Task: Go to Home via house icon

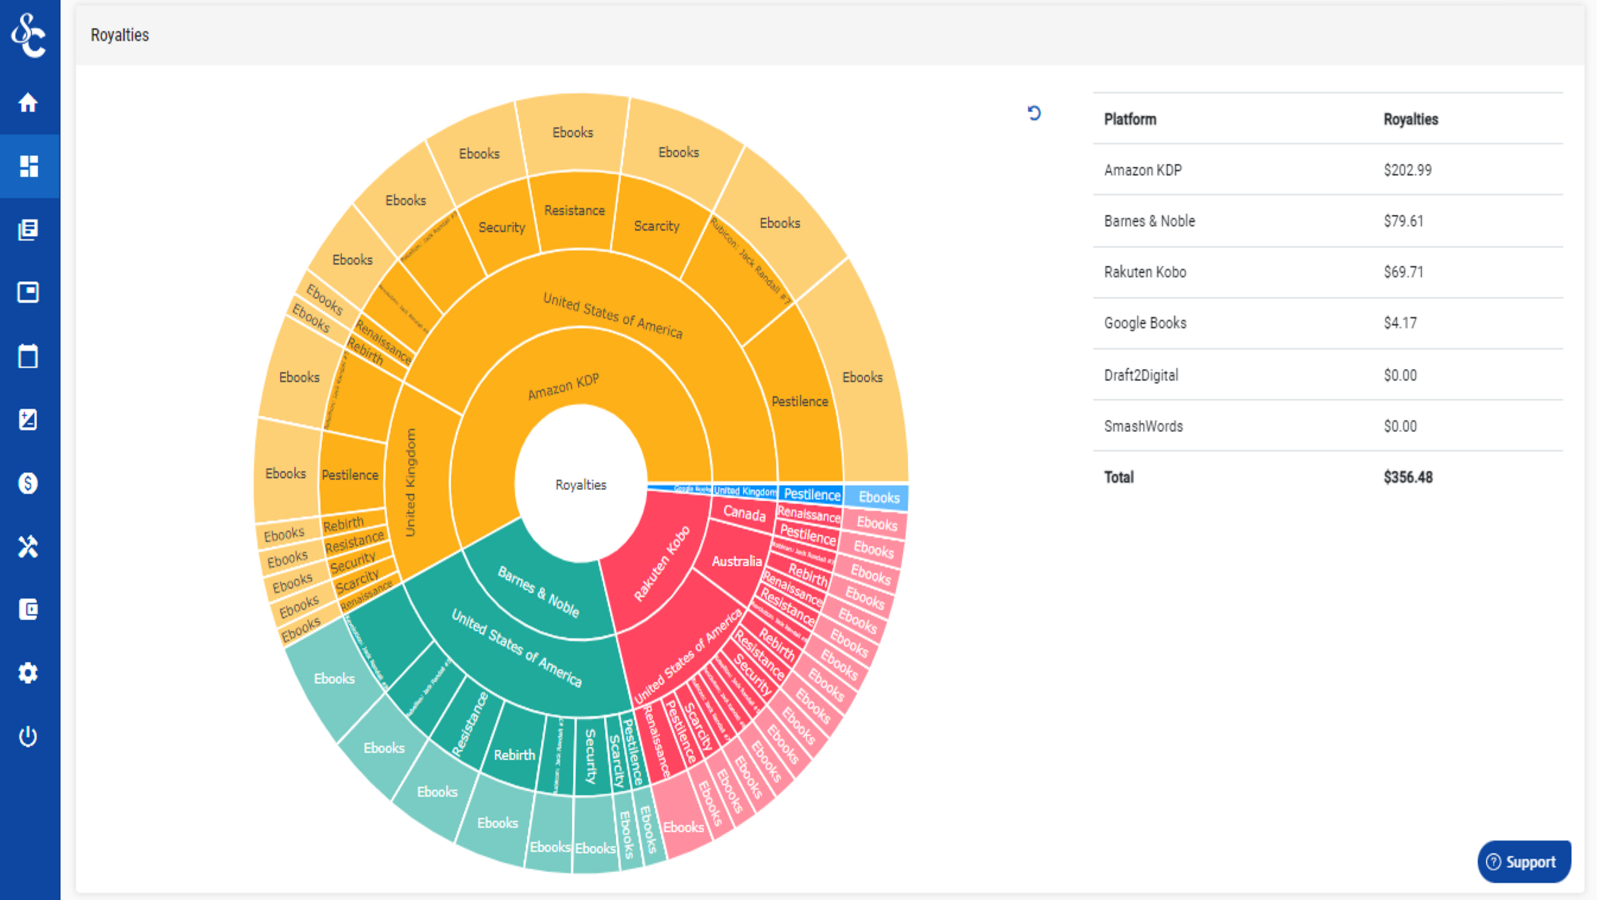Action: (x=28, y=102)
